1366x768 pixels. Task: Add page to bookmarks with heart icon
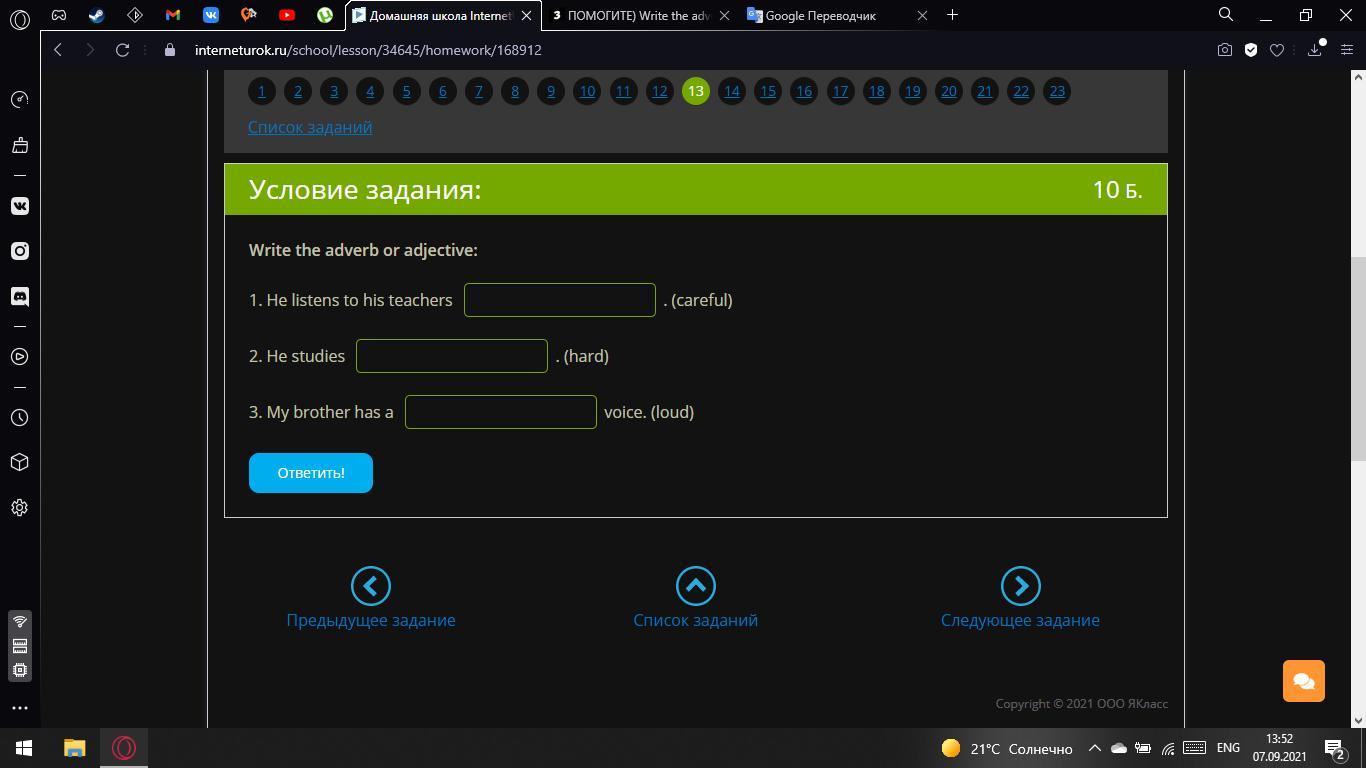click(1277, 50)
